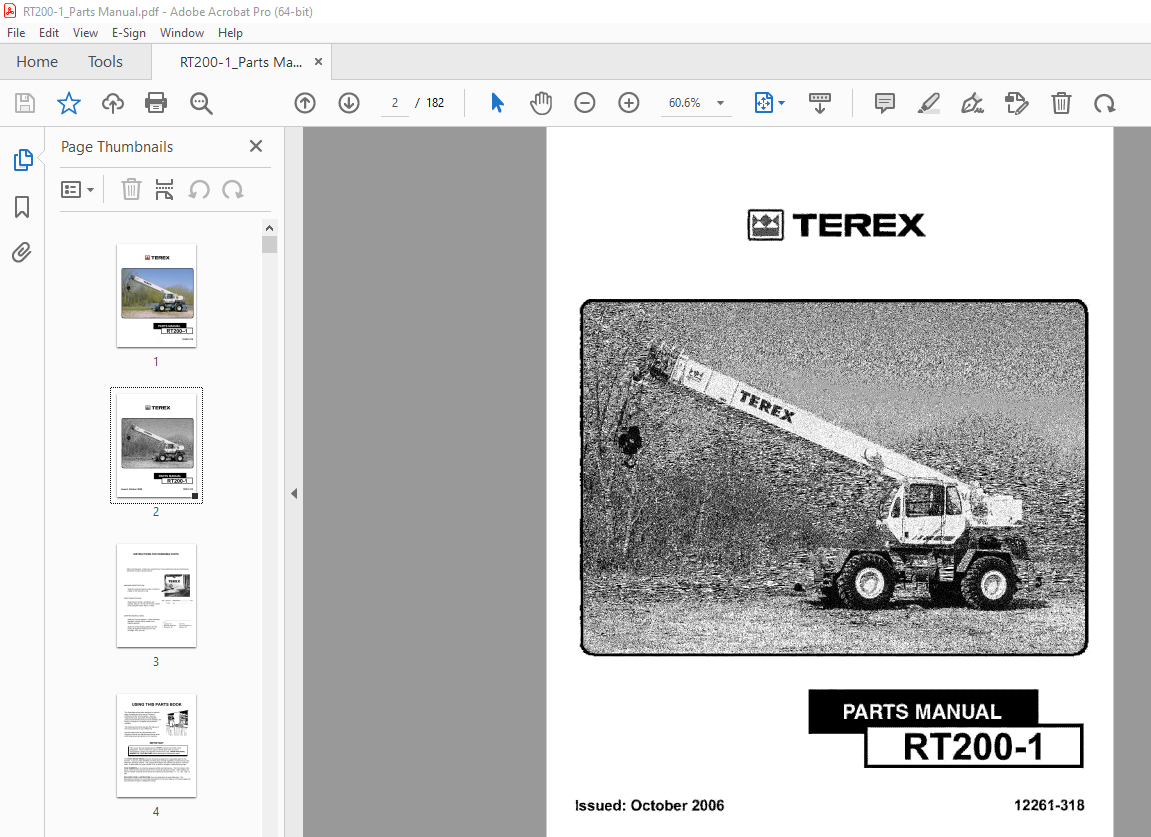Screen dimensions: 1151x837
Task: Click the Save file icon
Action: pyautogui.click(x=25, y=103)
